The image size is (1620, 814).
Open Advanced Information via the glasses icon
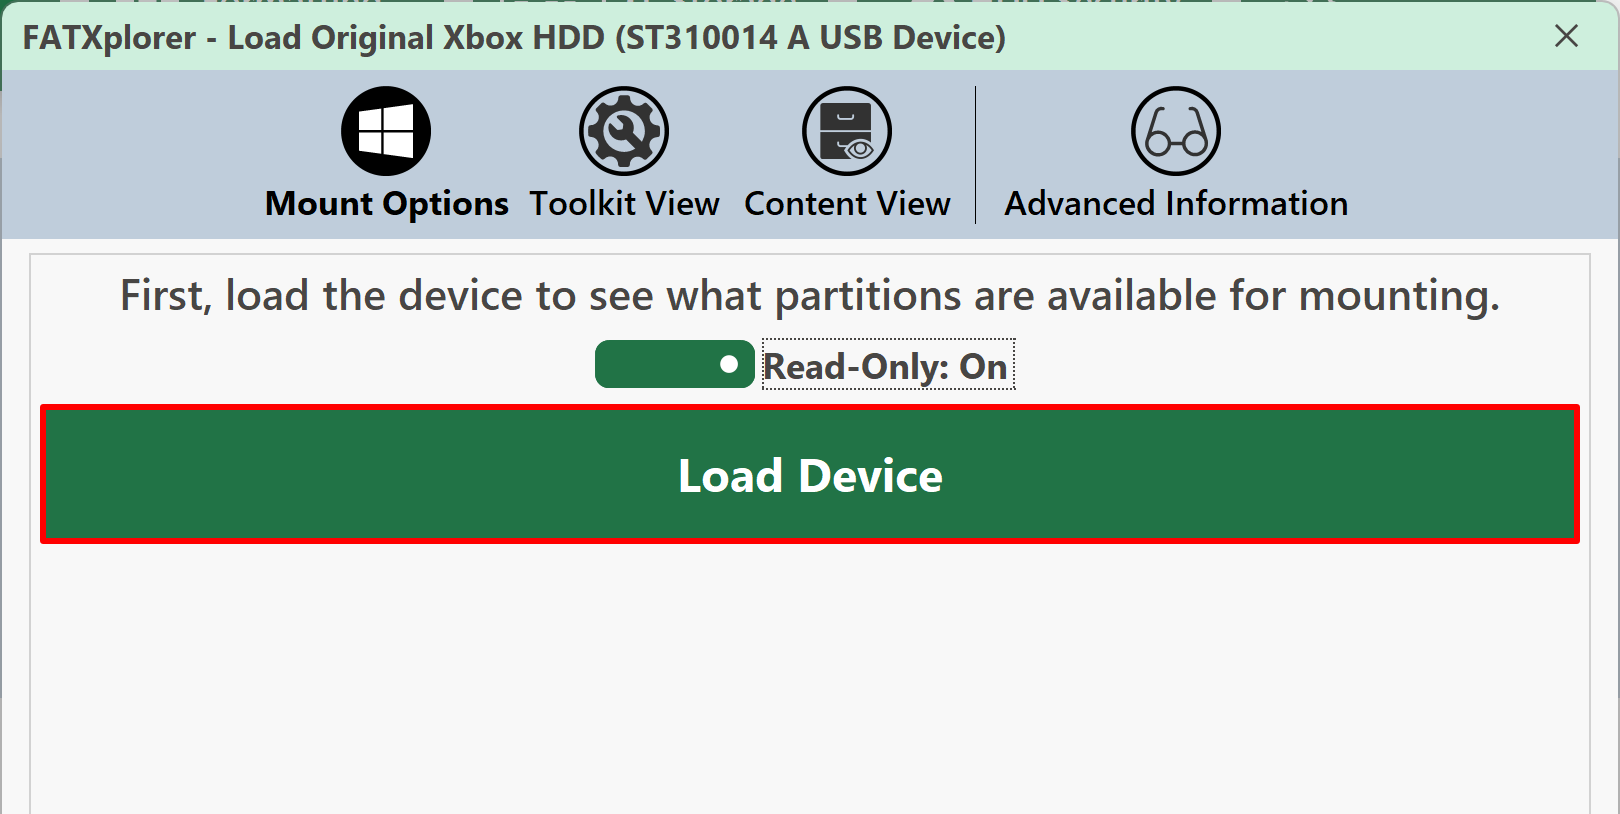click(1176, 131)
